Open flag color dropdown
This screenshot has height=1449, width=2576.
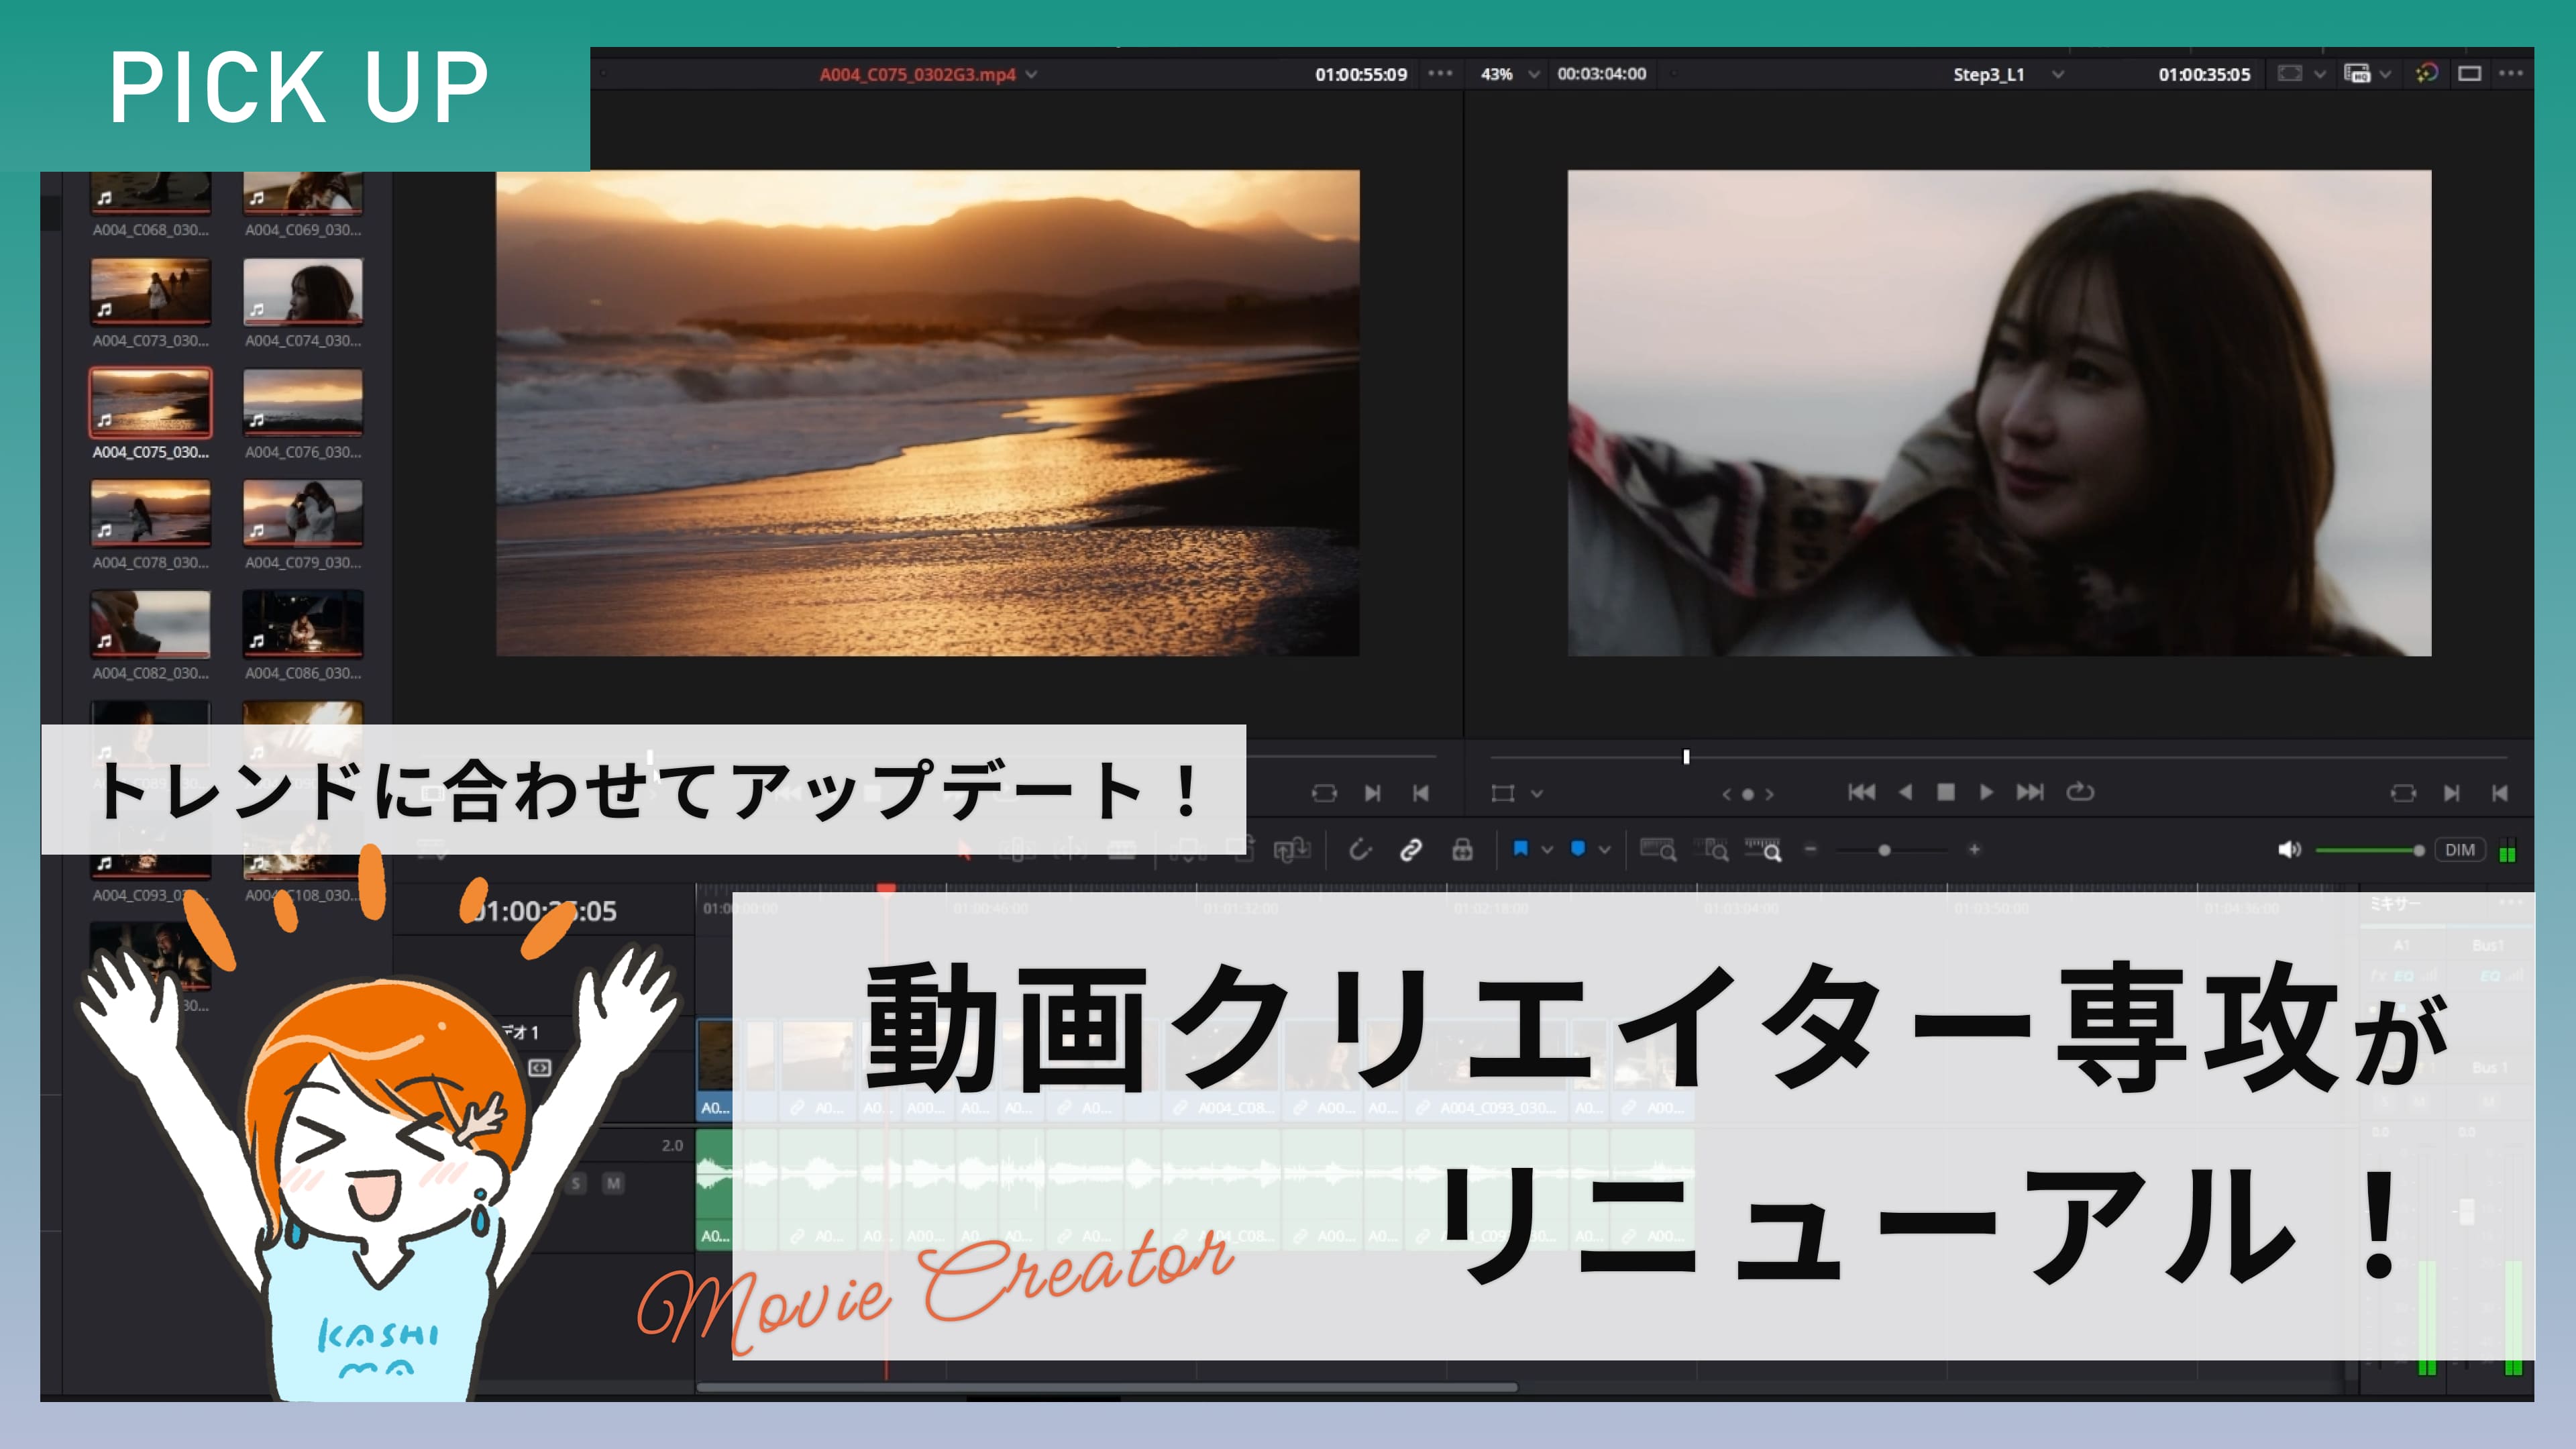[1547, 850]
